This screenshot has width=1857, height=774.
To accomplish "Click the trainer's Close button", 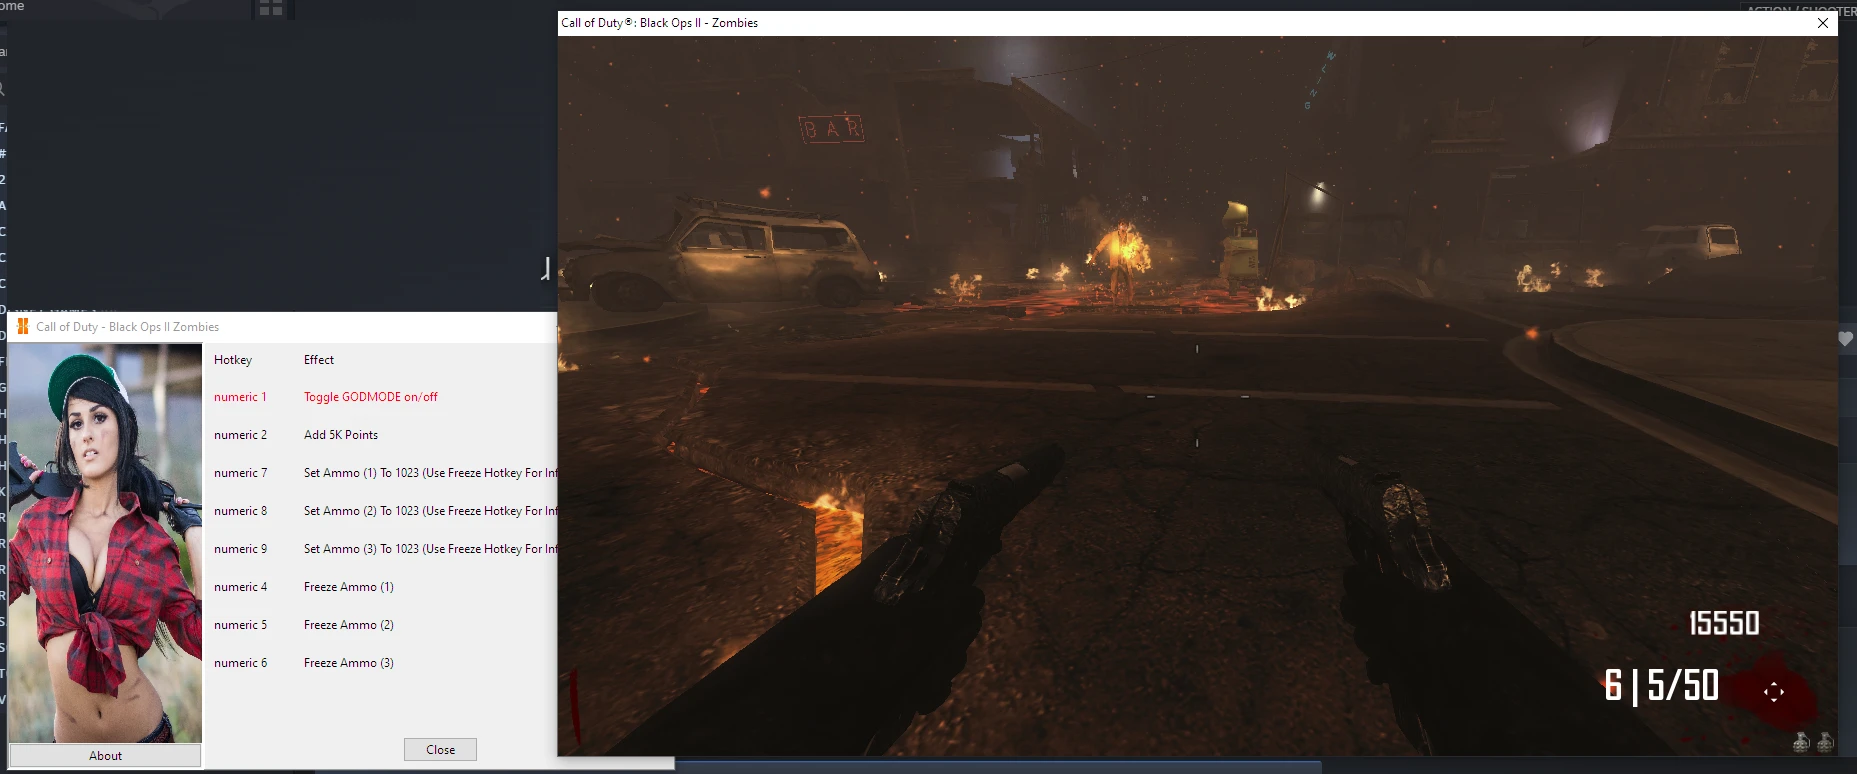I will coord(440,750).
